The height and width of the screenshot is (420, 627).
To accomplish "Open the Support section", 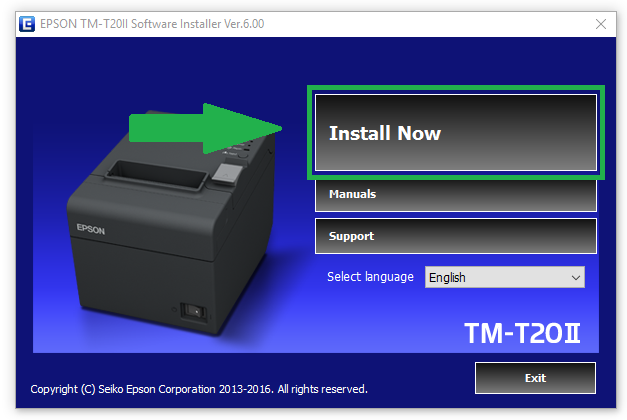I will click(x=455, y=236).
